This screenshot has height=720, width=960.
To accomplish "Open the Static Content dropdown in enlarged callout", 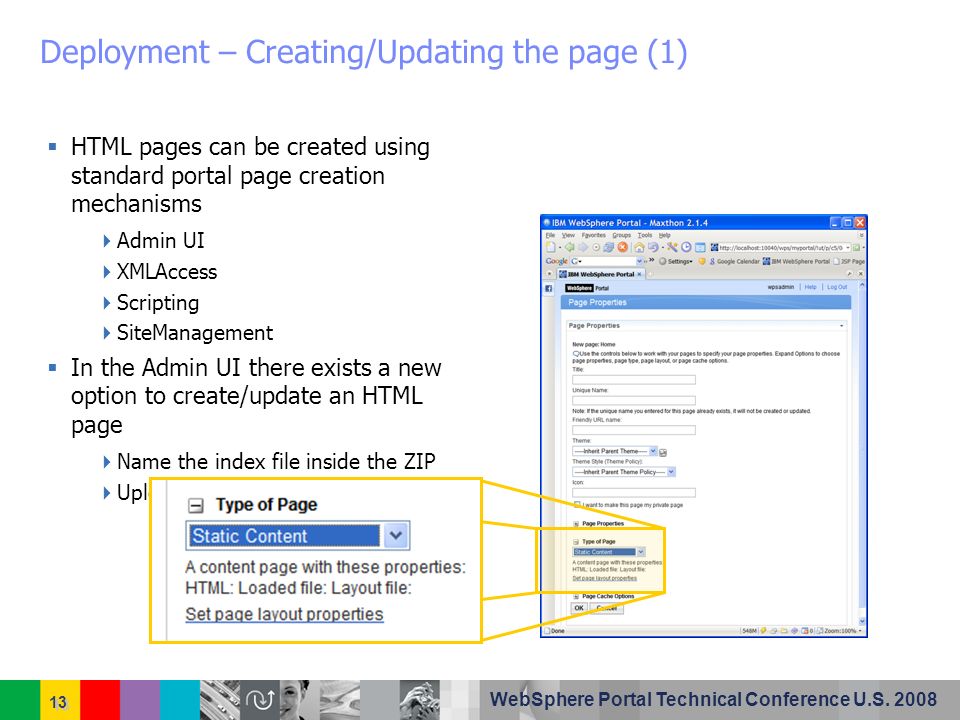I will (298, 536).
